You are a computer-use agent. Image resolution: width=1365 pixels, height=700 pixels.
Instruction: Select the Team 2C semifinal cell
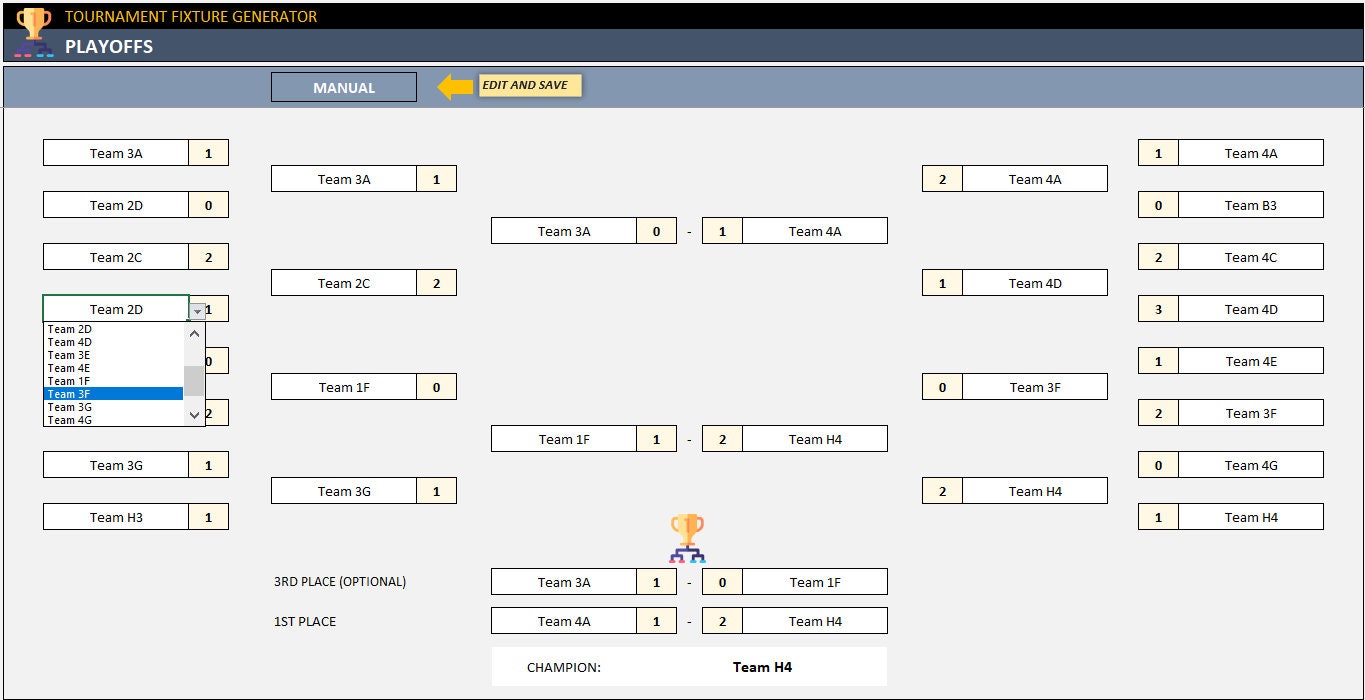click(343, 282)
